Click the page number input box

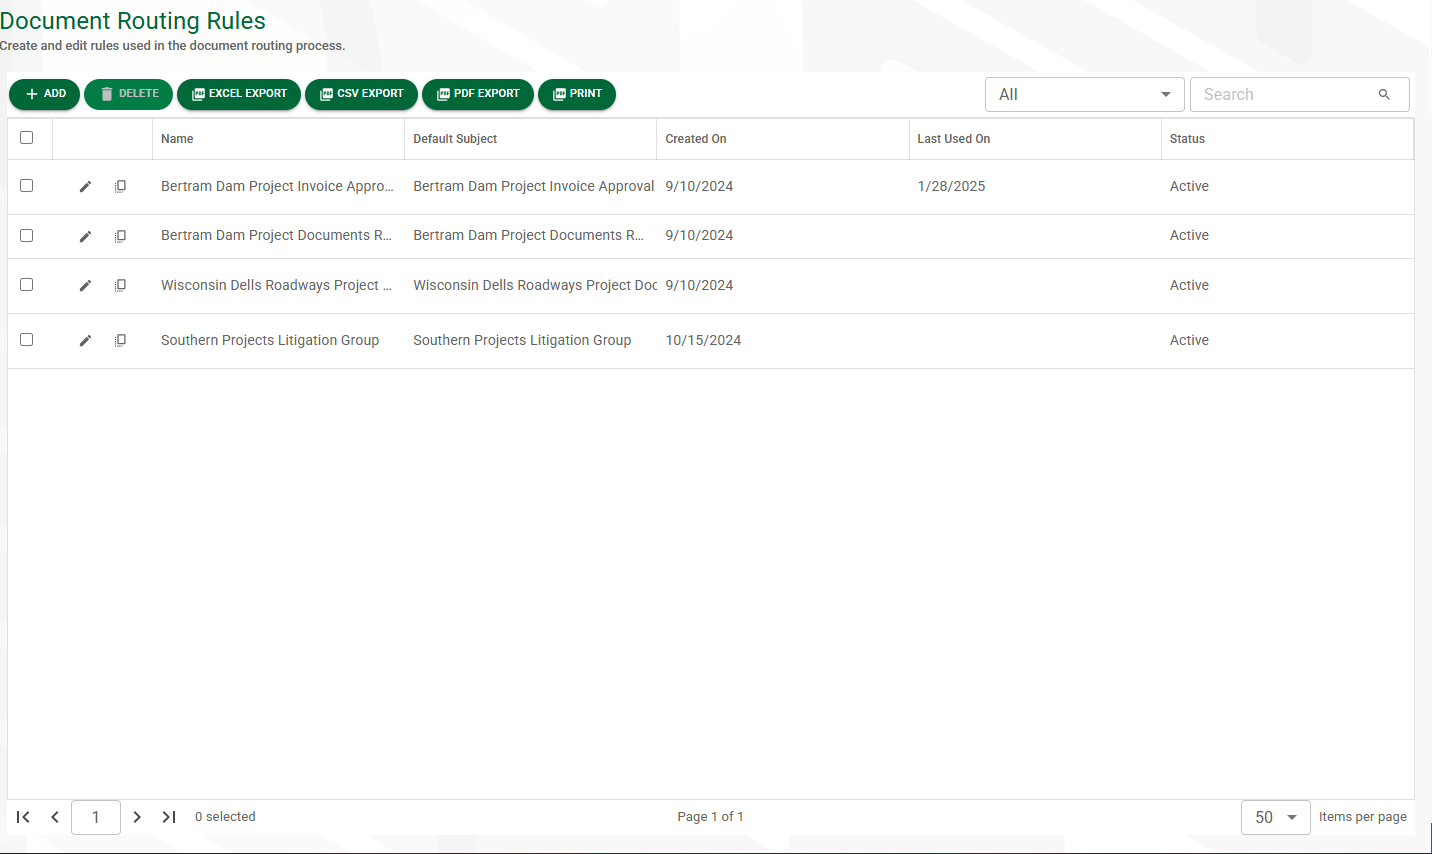(96, 817)
